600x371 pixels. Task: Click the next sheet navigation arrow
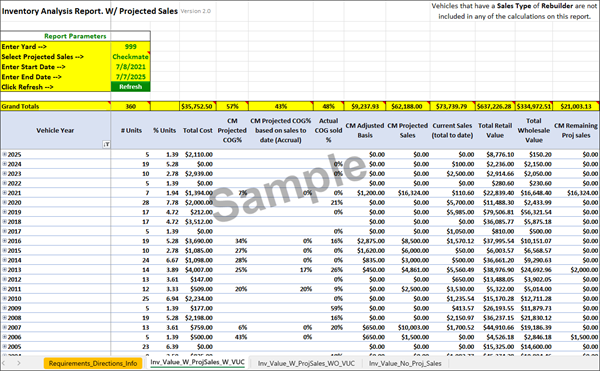tap(18, 363)
